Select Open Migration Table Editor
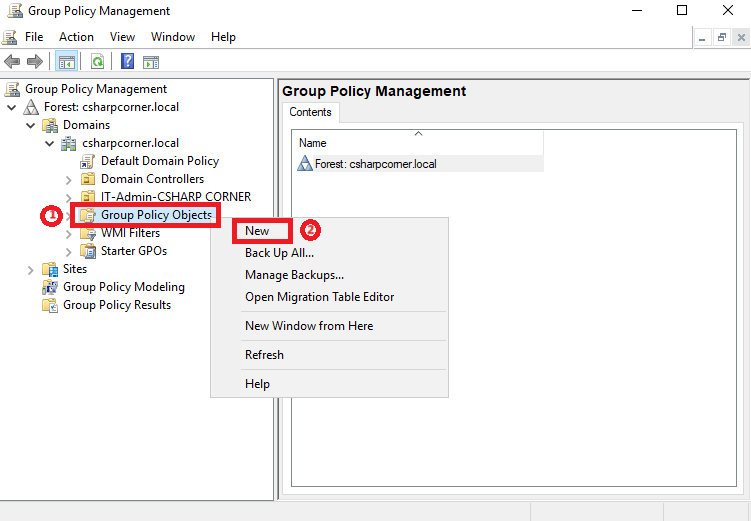This screenshot has height=521, width=751. 330,297
